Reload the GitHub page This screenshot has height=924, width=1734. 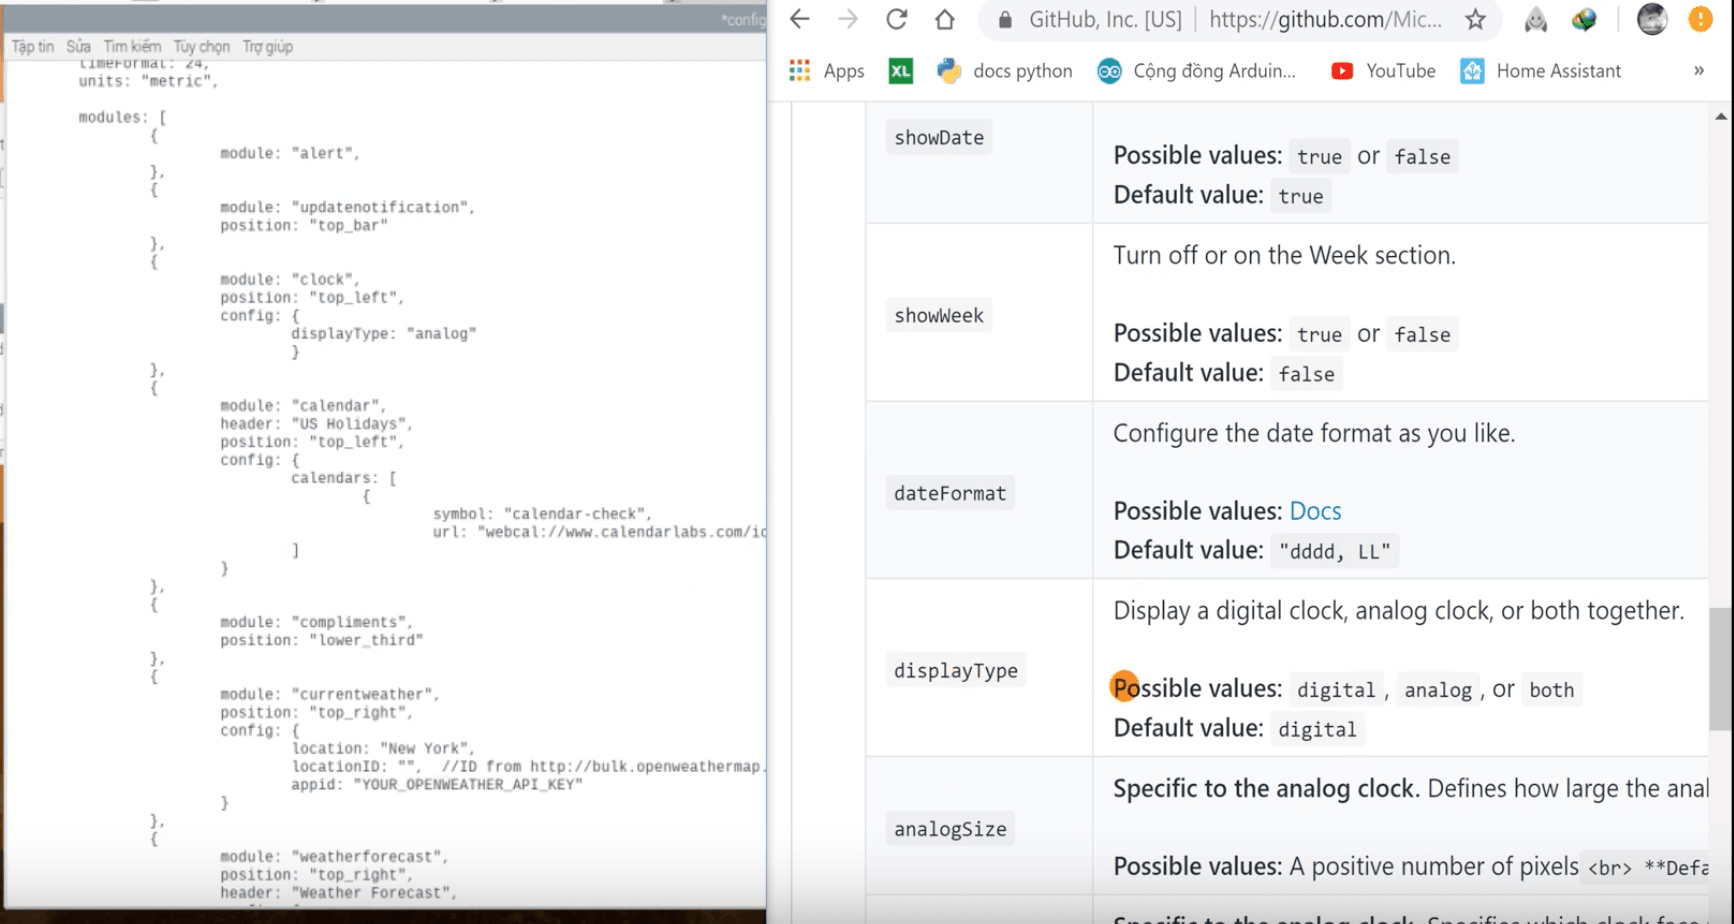(897, 19)
